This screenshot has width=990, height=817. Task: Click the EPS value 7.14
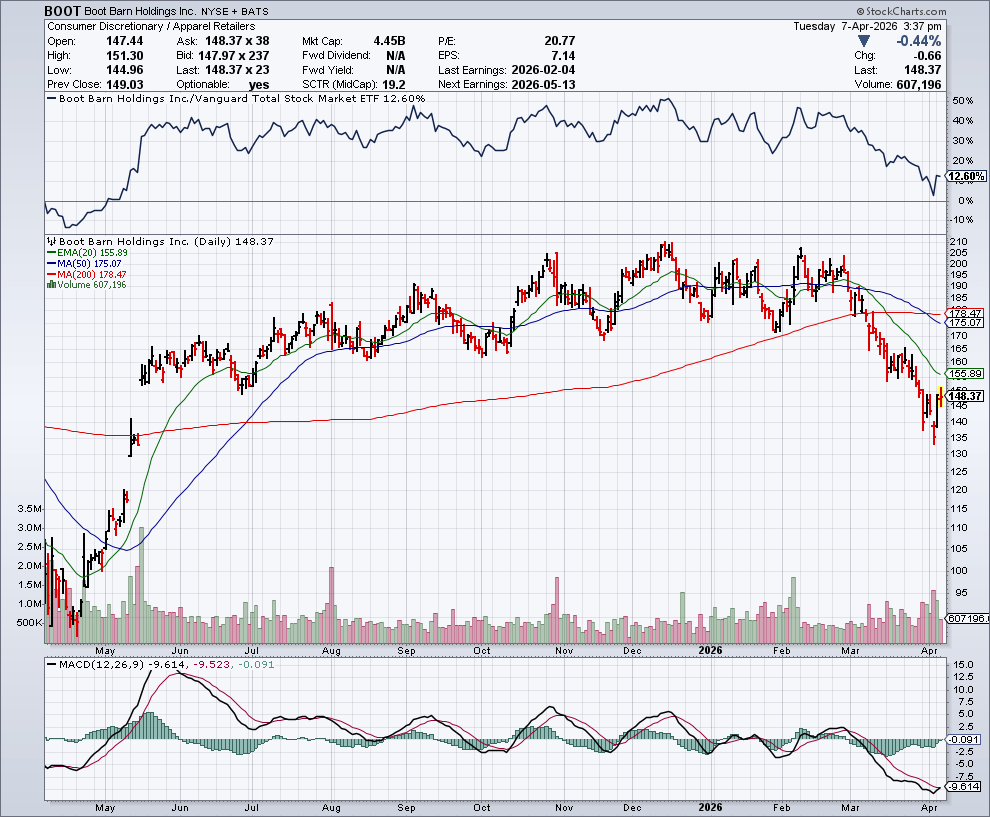click(x=563, y=56)
